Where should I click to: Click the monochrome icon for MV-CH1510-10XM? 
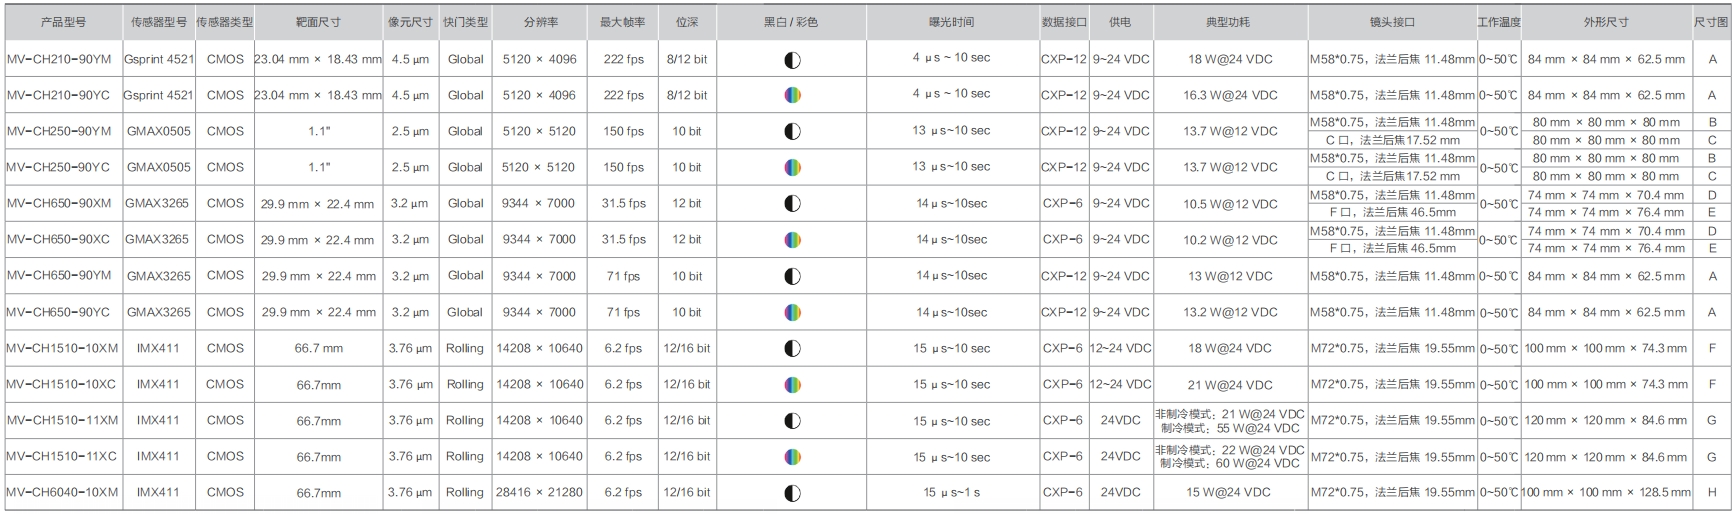point(792,349)
